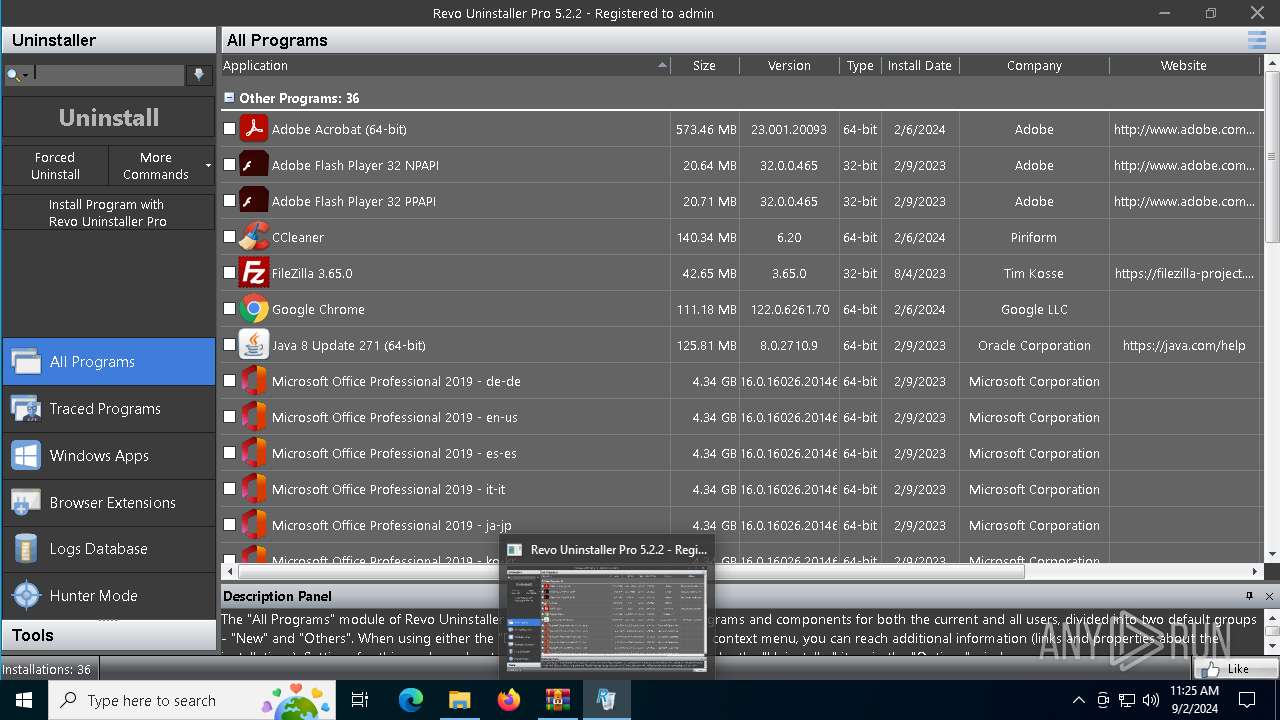Open the Windows Start menu
Image resolution: width=1280 pixels, height=720 pixels.
pos(24,700)
